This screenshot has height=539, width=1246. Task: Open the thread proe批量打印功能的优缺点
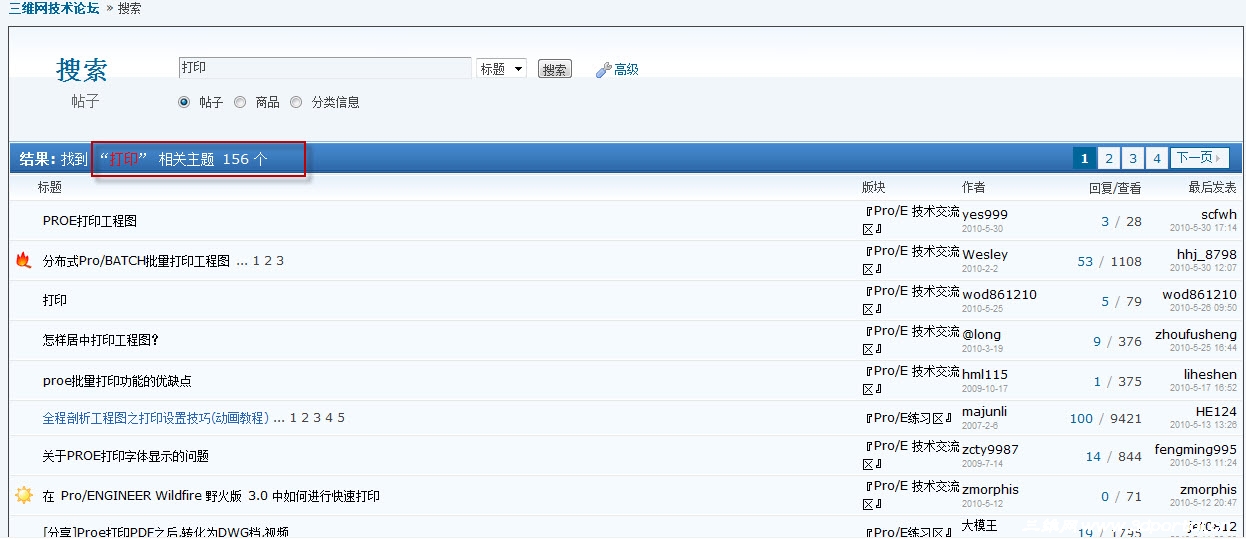[x=117, y=381]
